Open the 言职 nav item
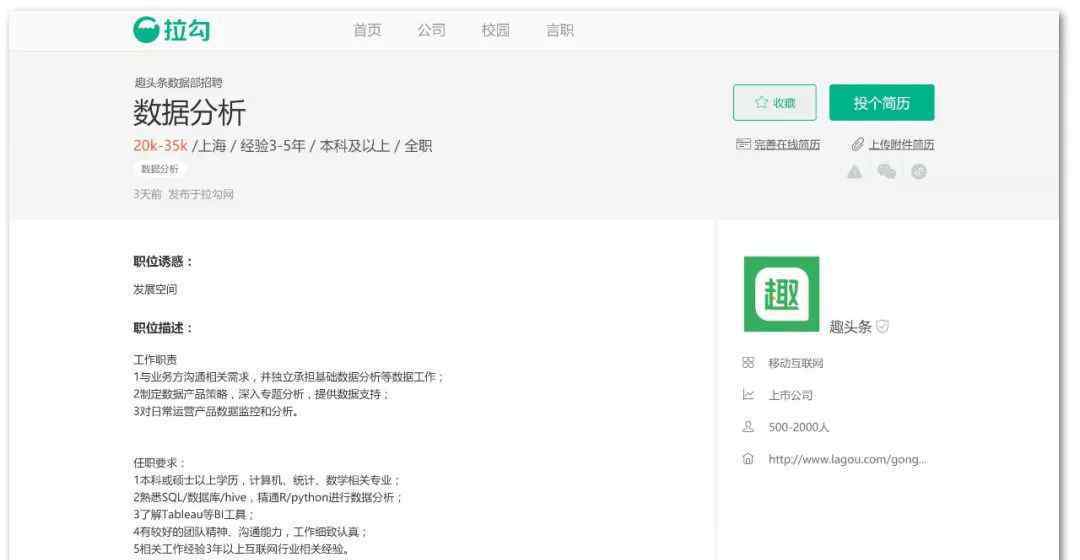 [560, 30]
